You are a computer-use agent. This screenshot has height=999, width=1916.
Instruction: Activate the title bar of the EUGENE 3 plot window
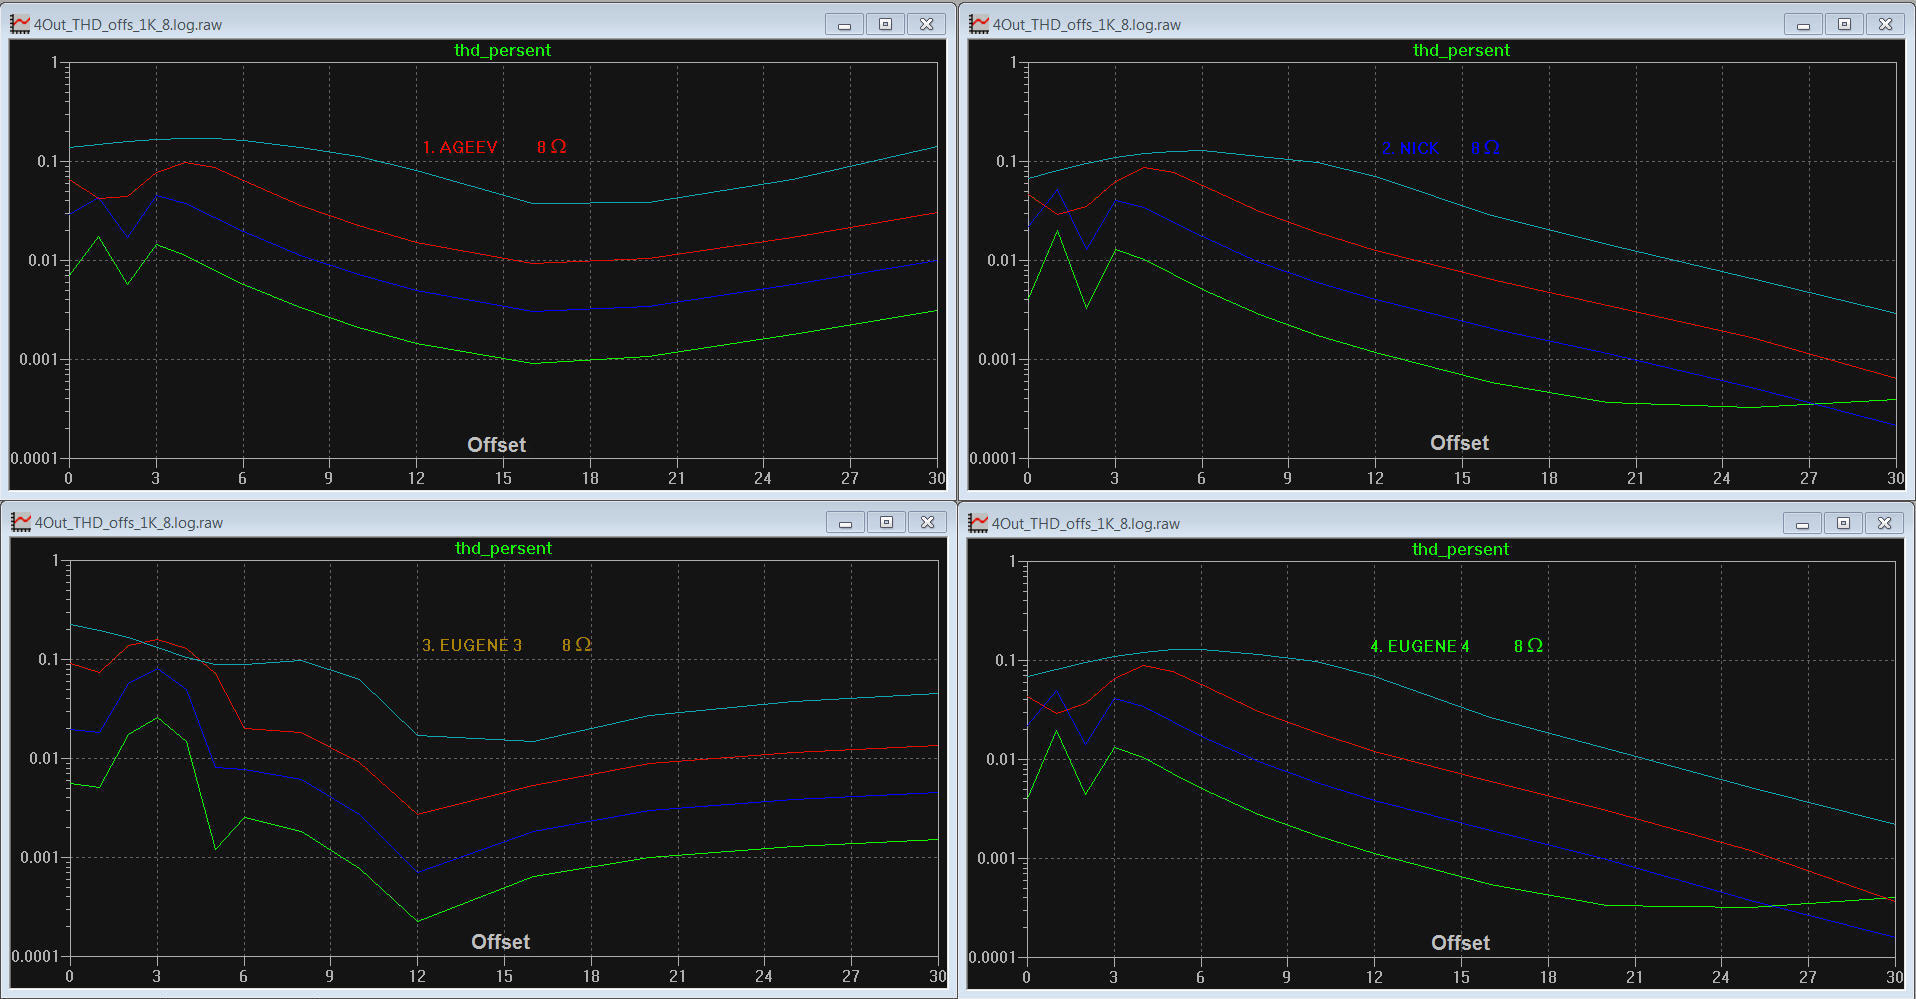500,522
